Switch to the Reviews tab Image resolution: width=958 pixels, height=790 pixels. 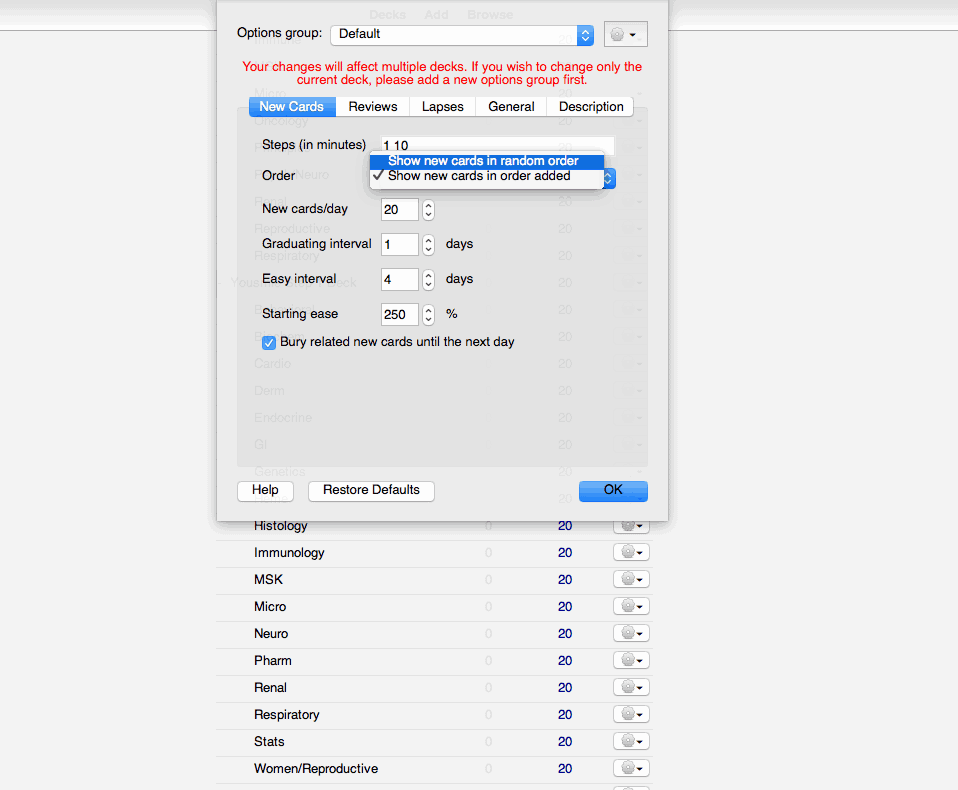[x=373, y=107]
